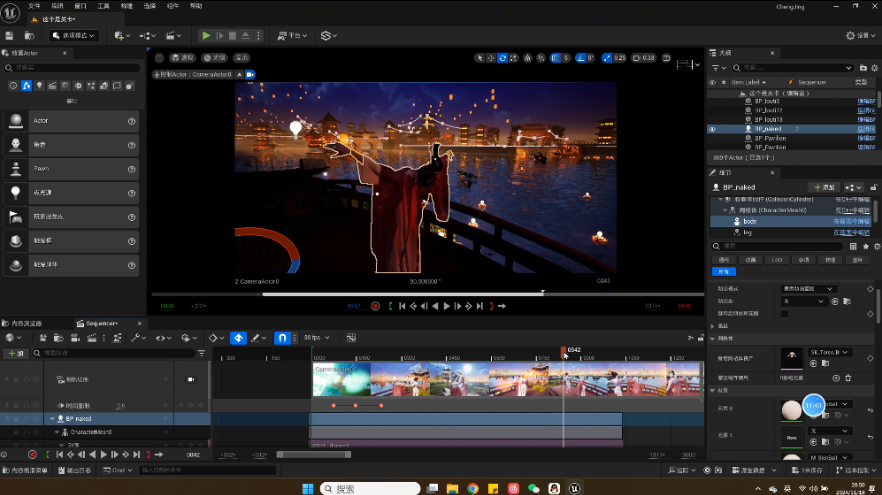Select the Lights category in Place Actors
Viewport: 882px width, 495px height.
pos(39,86)
